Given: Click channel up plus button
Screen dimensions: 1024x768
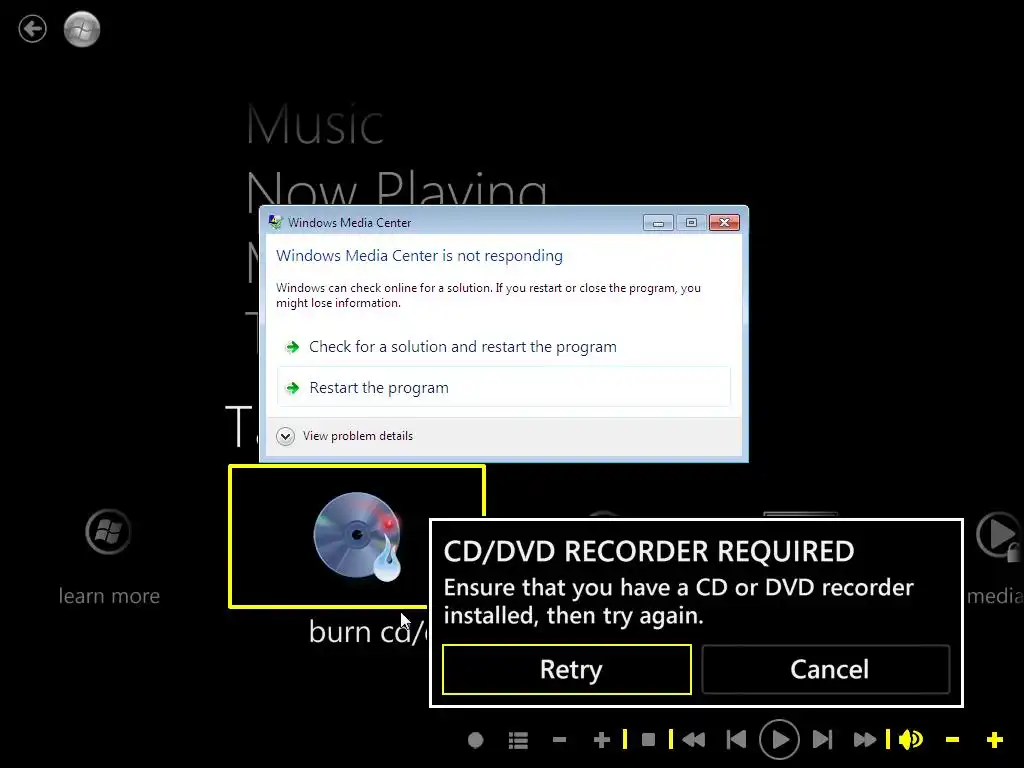Looking at the screenshot, I should [x=601, y=740].
